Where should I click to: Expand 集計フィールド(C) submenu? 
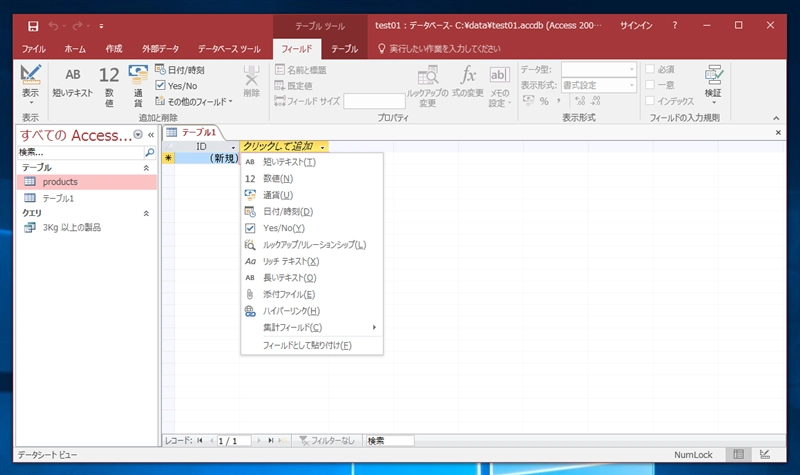tap(312, 328)
